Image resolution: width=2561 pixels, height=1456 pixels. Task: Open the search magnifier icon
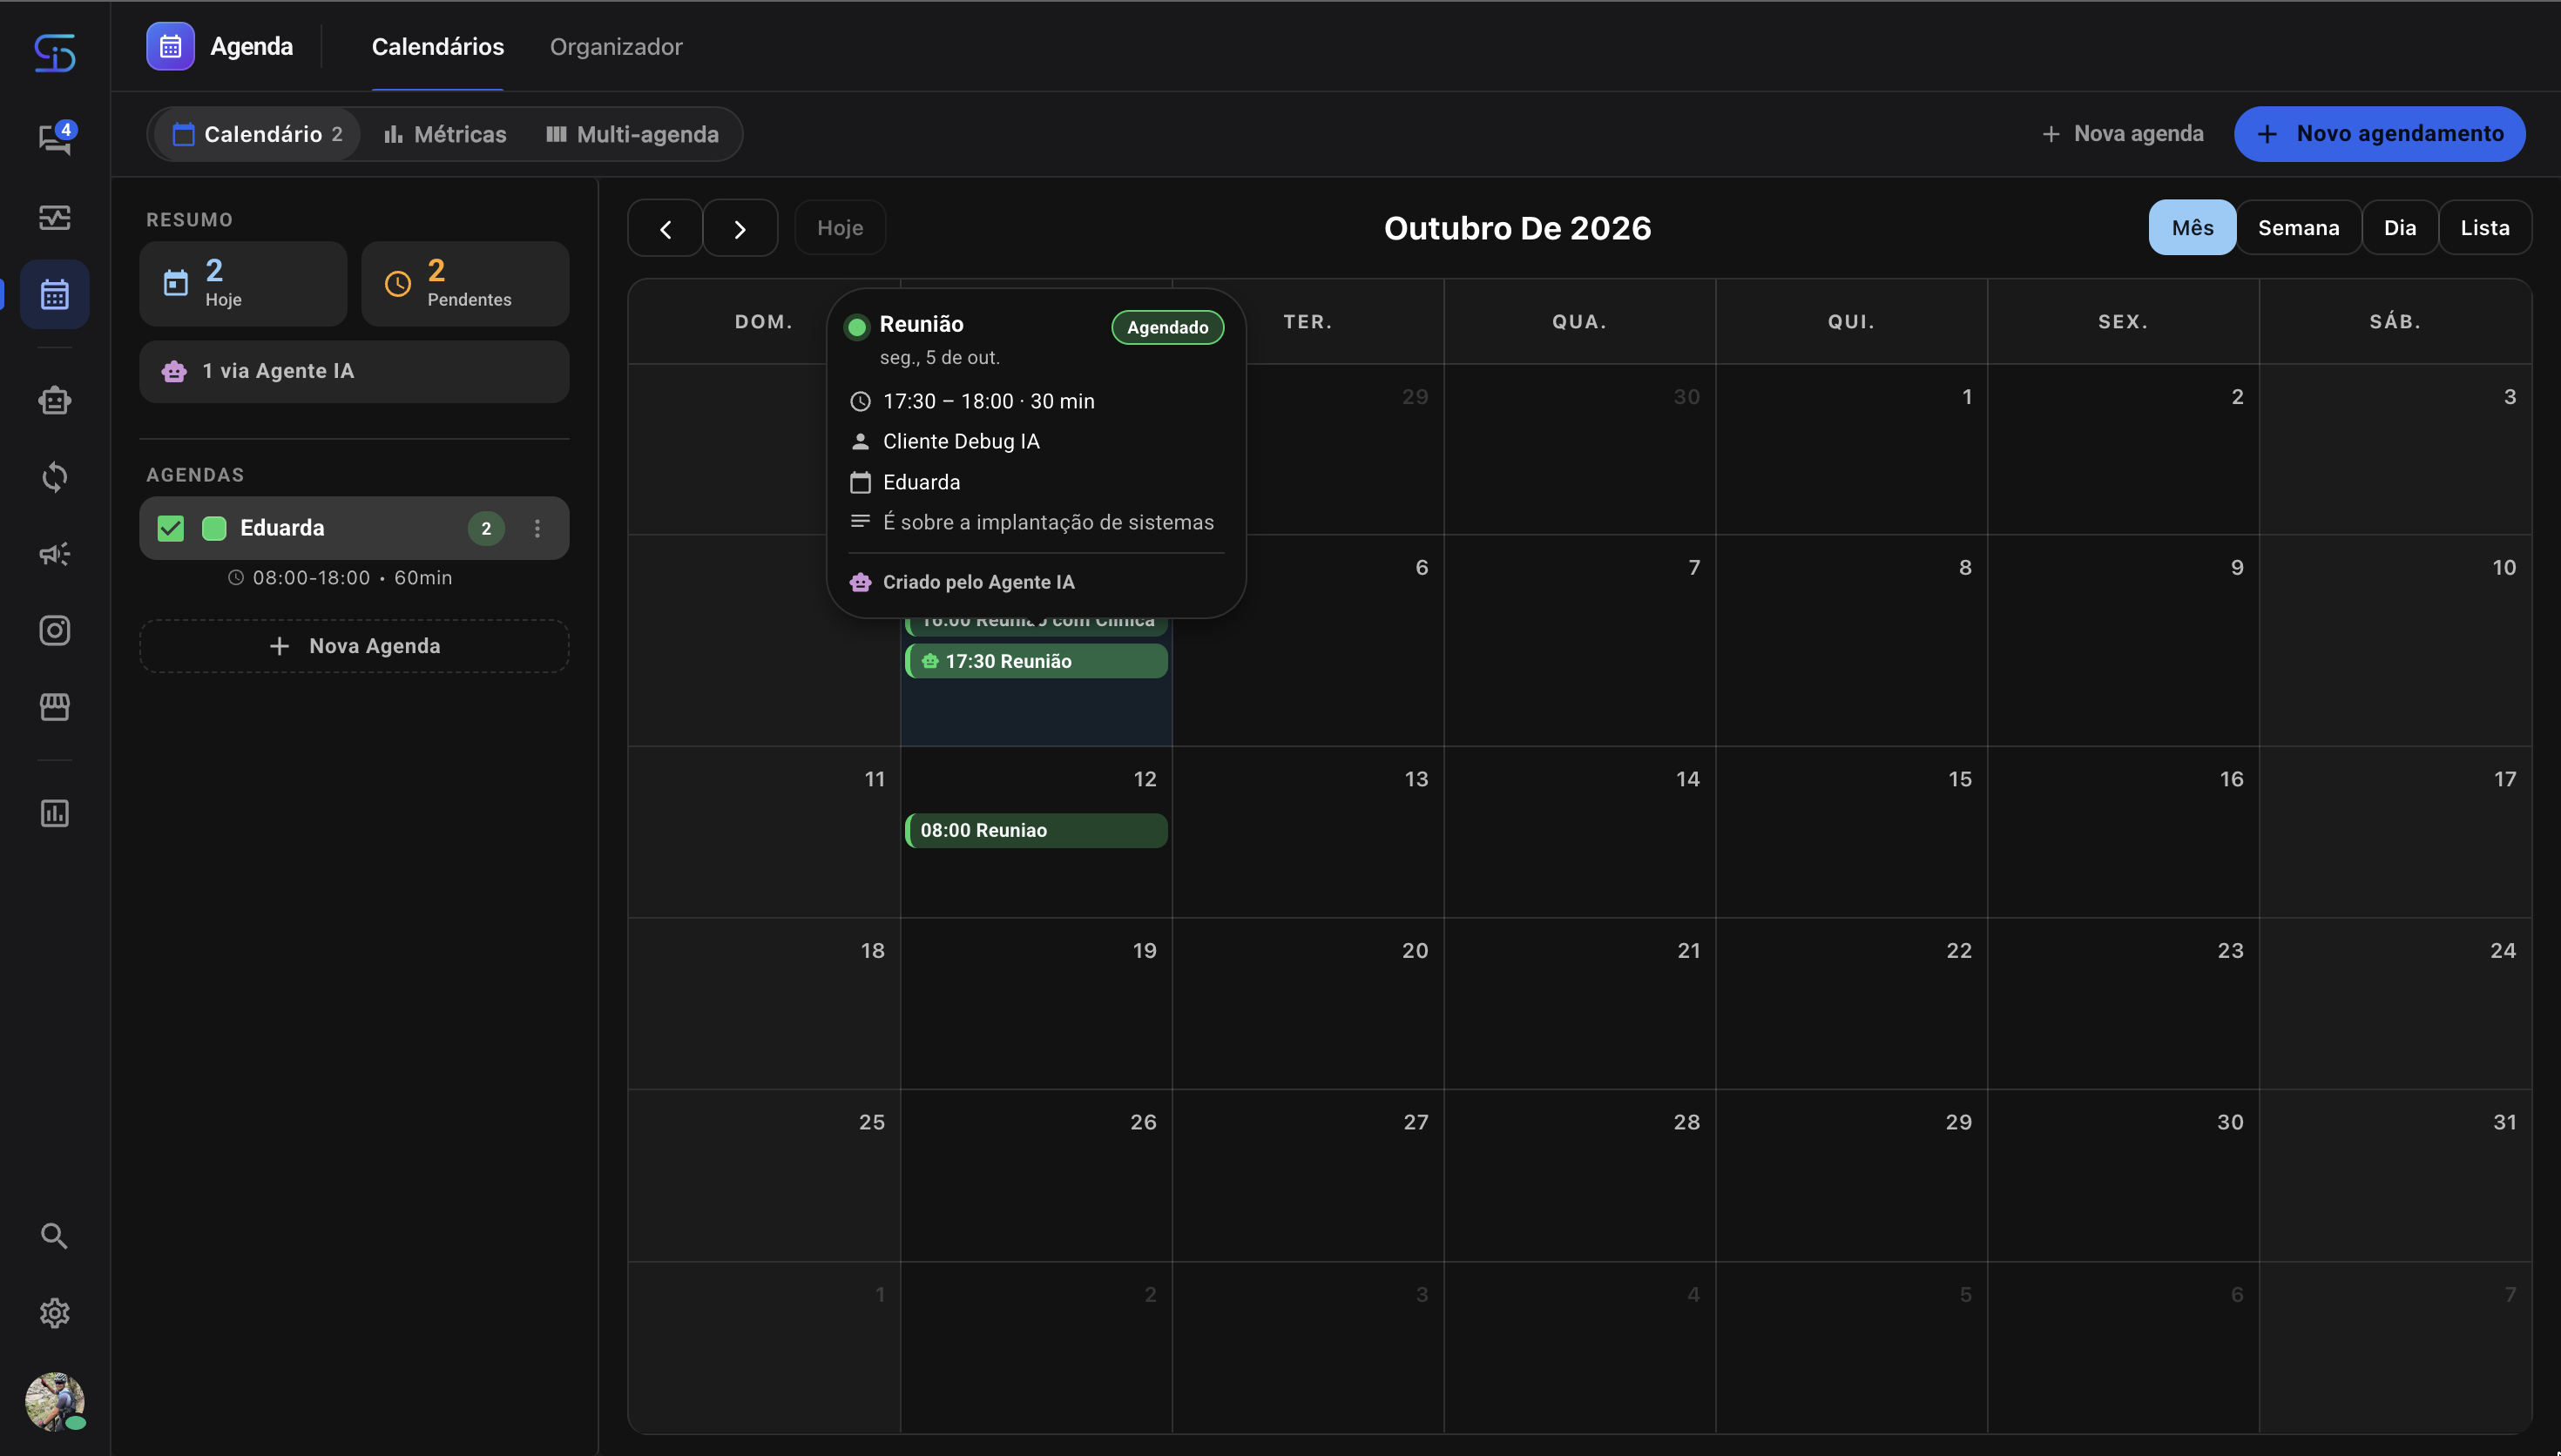(55, 1236)
